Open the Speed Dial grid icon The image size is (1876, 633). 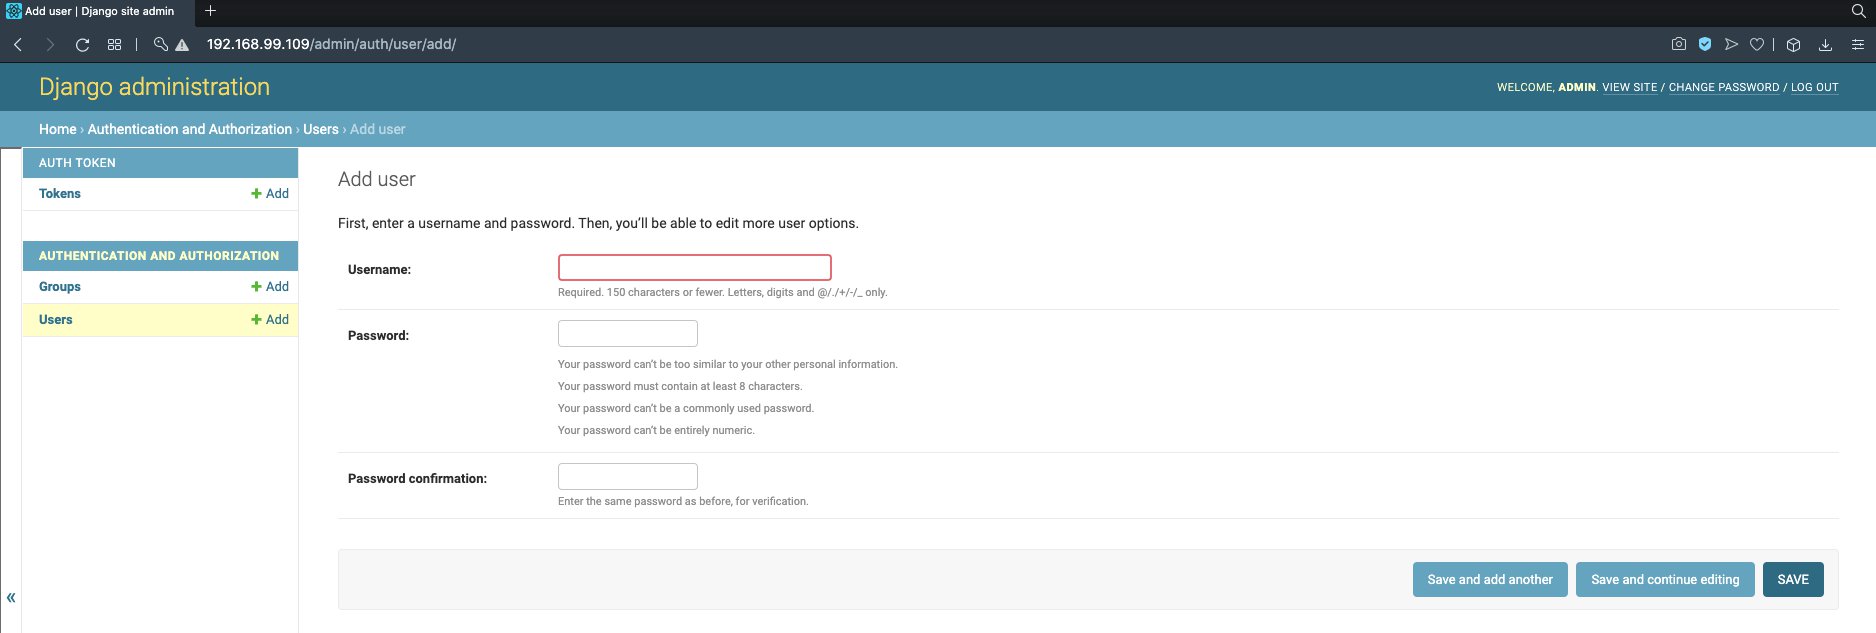tap(115, 45)
